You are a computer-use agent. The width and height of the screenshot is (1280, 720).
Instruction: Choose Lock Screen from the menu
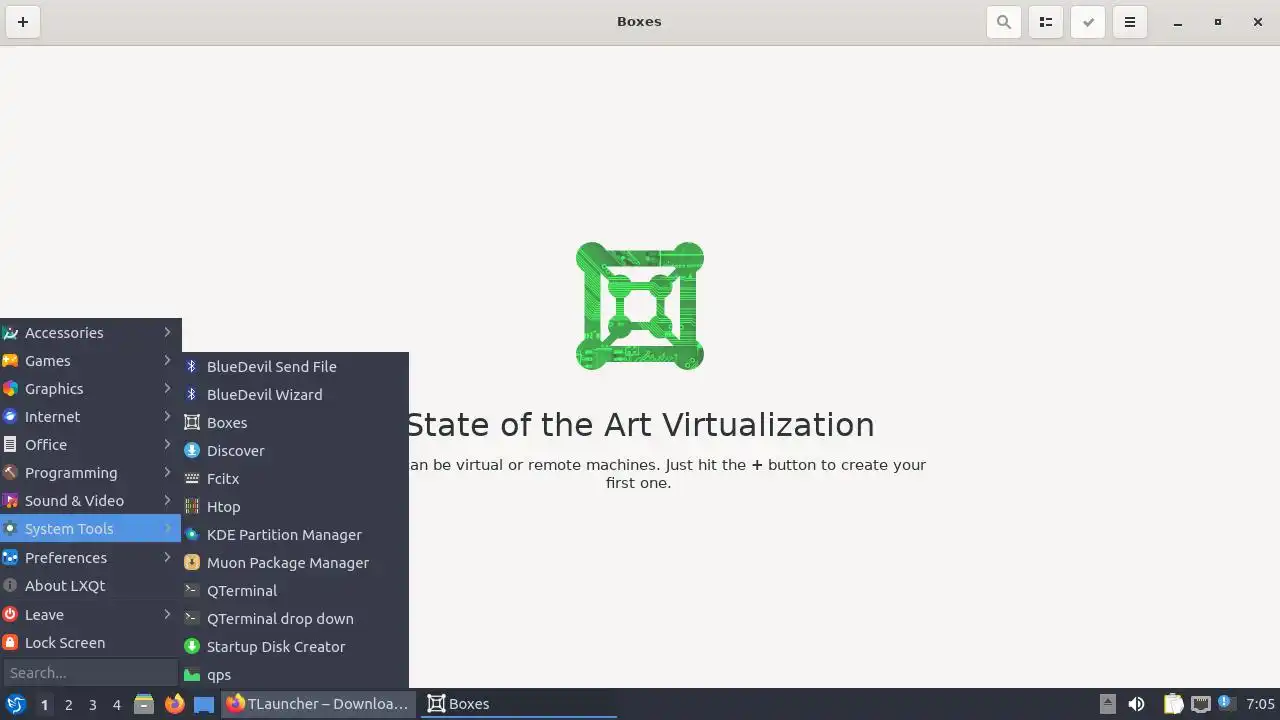90,643
